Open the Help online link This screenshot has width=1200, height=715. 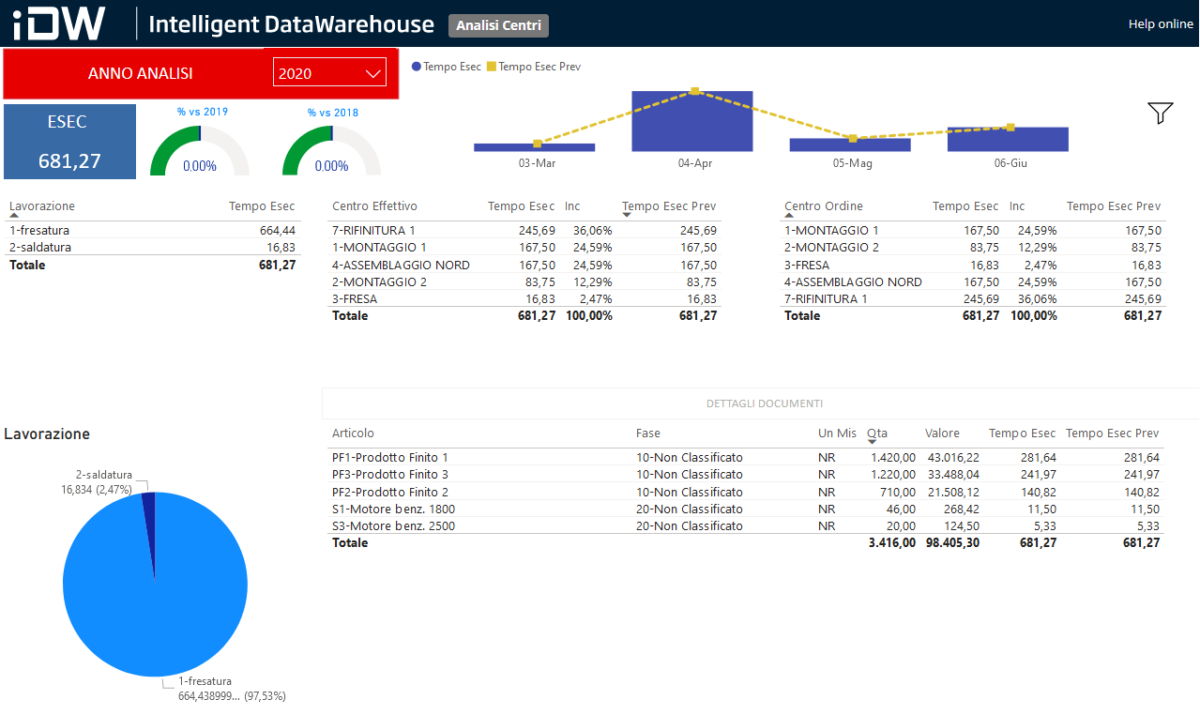point(1160,24)
